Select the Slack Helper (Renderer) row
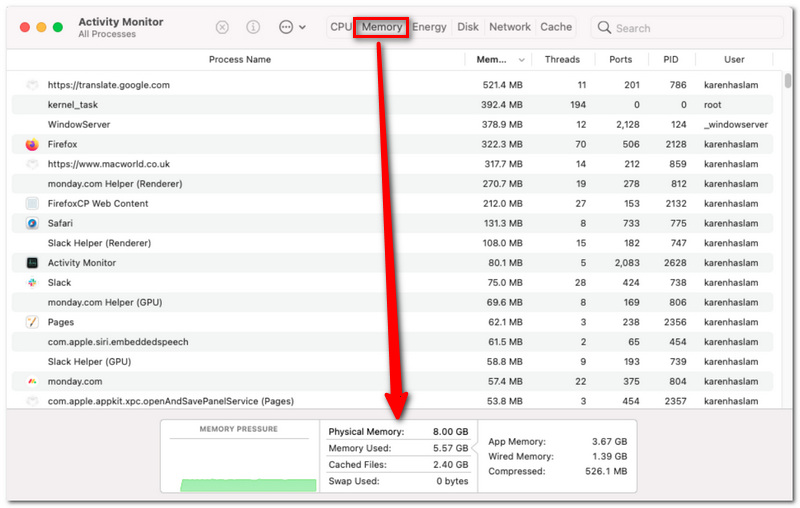This screenshot has width=800, height=508. pyautogui.click(x=392, y=243)
